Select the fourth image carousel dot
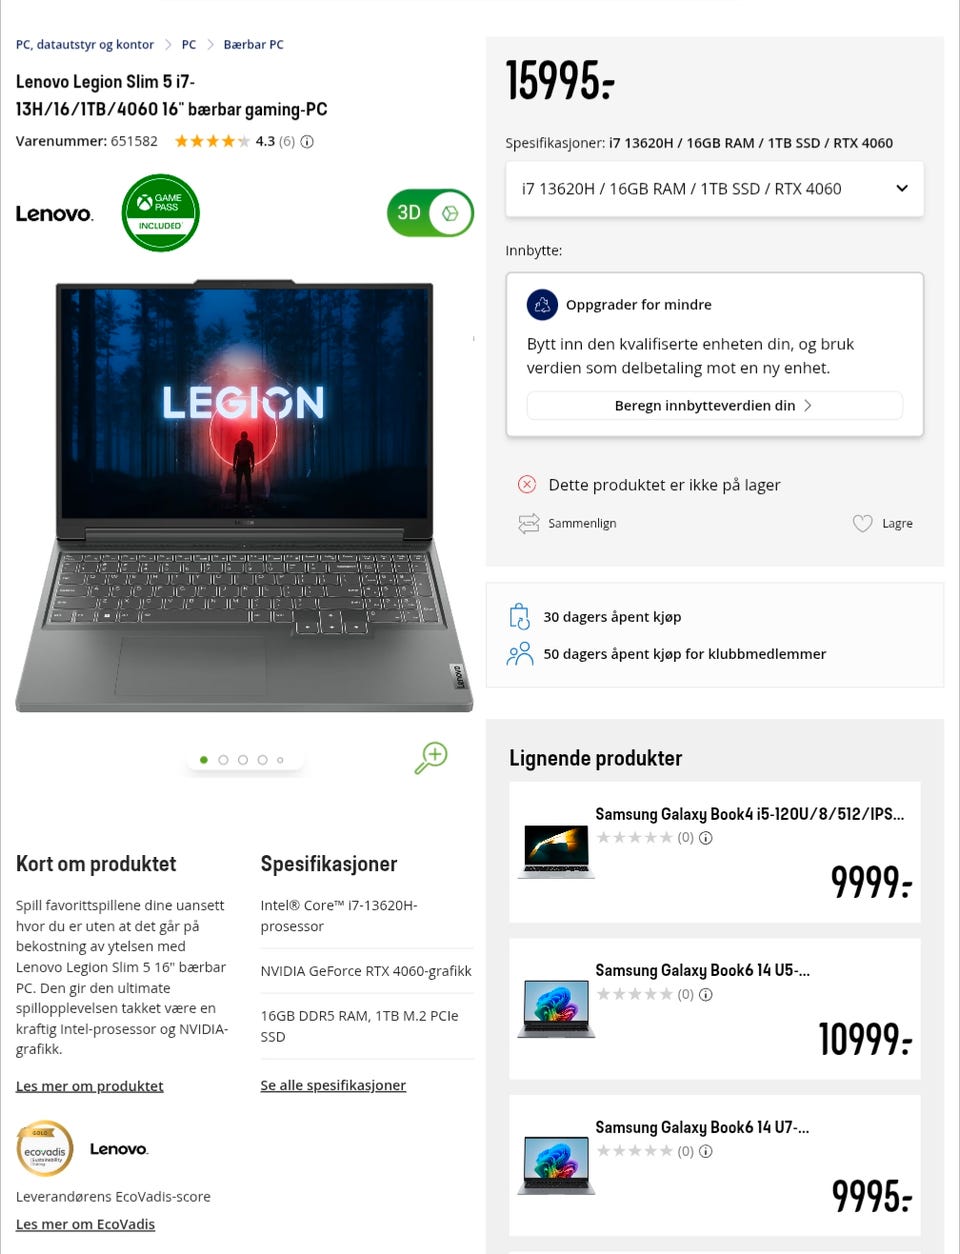 click(x=262, y=760)
